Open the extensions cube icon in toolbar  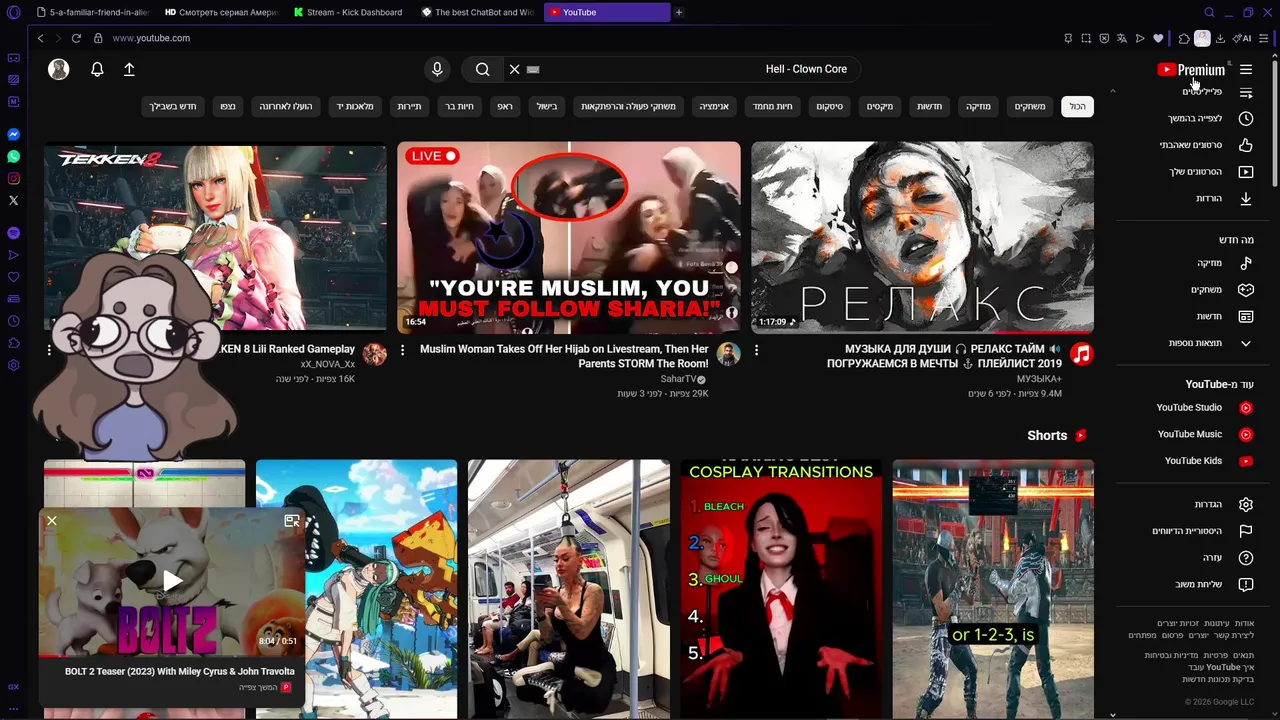(x=1184, y=38)
